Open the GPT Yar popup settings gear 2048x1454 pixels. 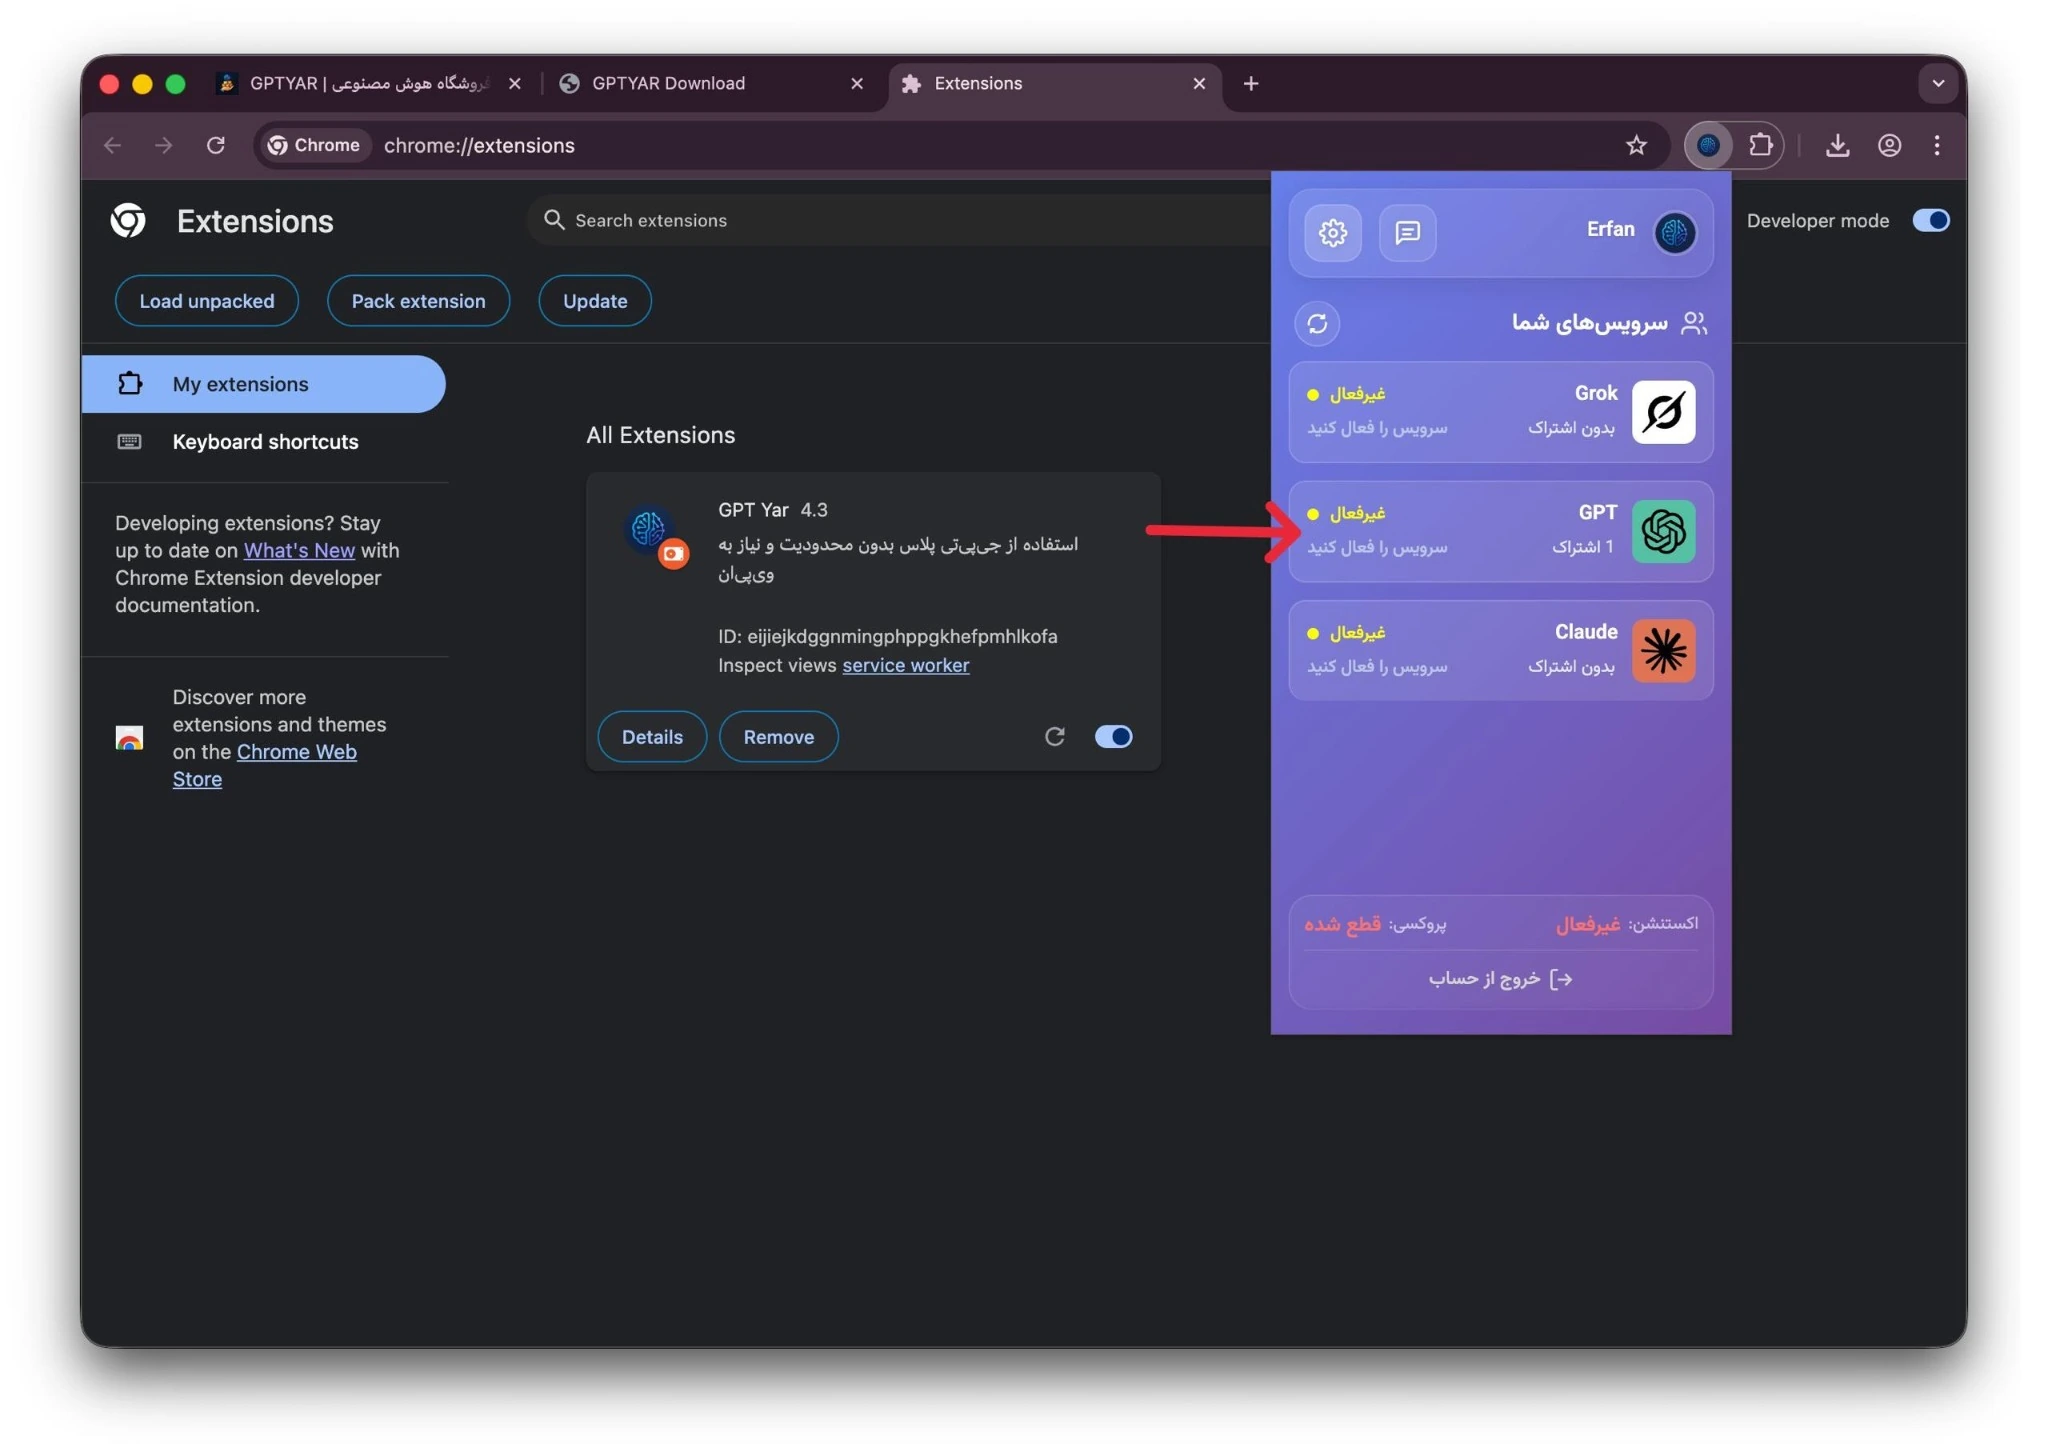1332,233
